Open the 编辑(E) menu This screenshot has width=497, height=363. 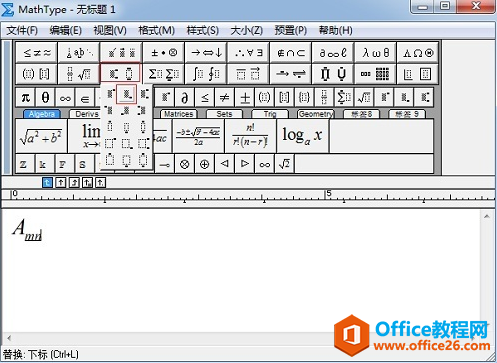pyautogui.click(x=65, y=31)
